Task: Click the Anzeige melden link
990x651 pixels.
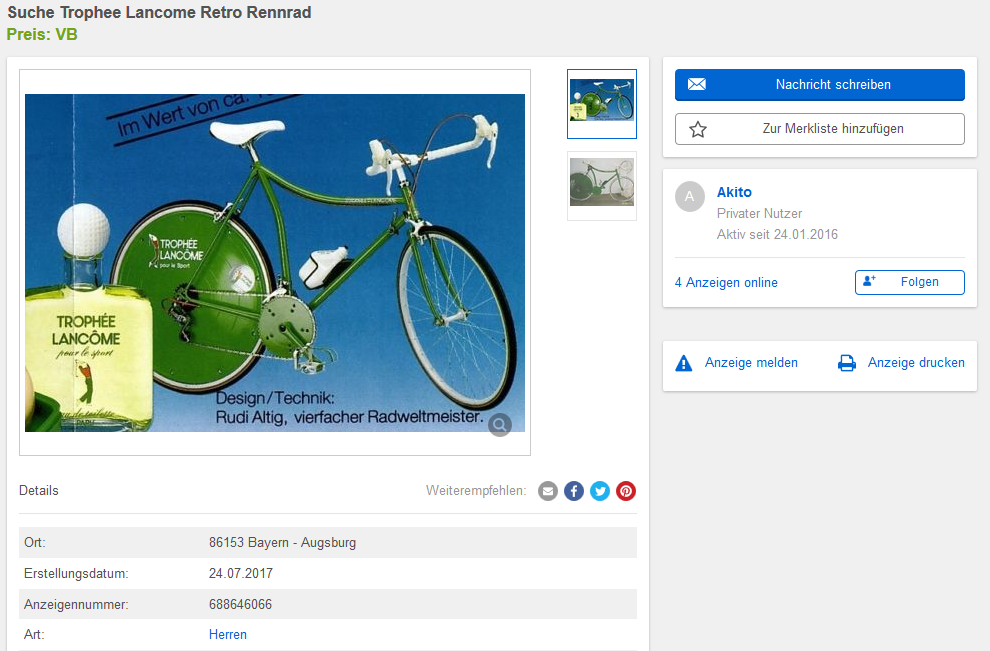Action: pyautogui.click(x=751, y=363)
